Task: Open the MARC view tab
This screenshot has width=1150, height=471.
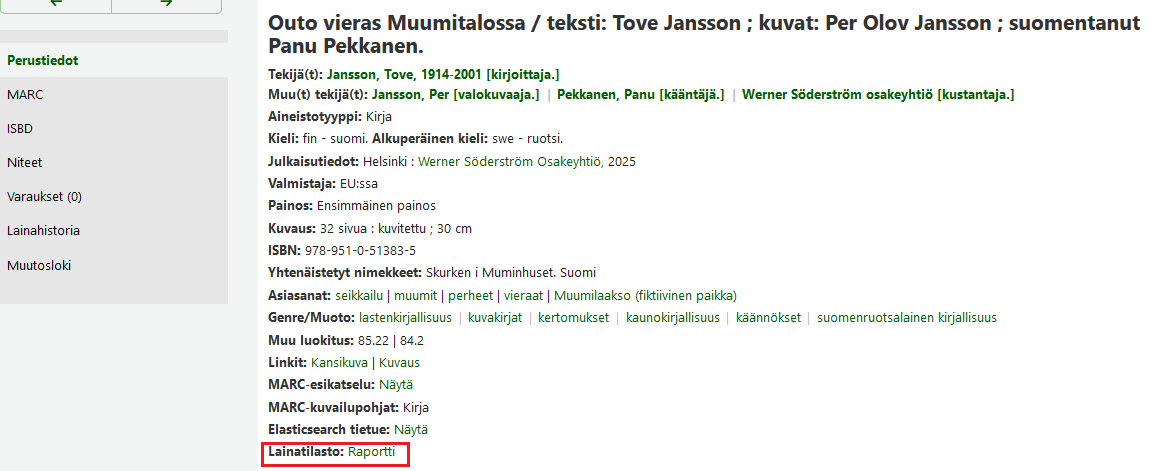Action: (x=25, y=94)
